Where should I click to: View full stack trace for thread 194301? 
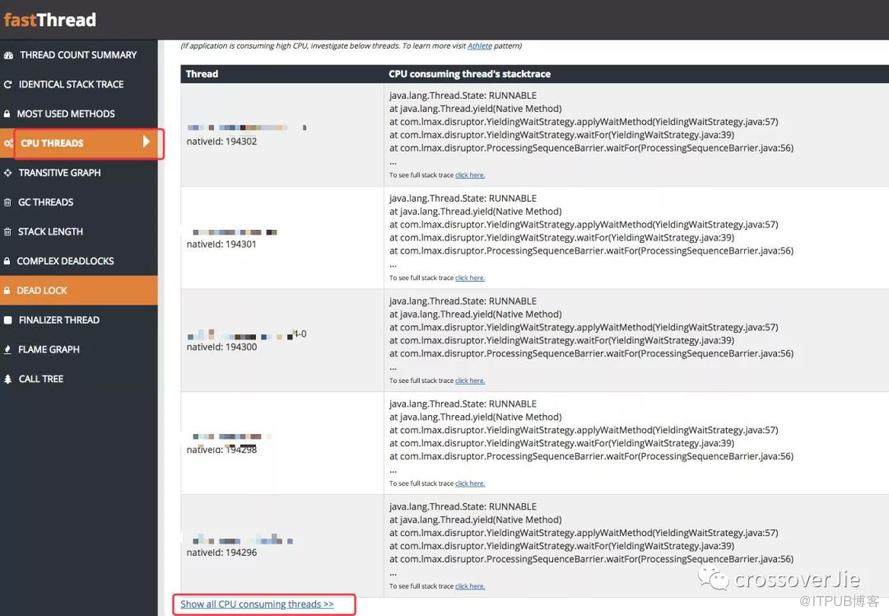coord(470,278)
